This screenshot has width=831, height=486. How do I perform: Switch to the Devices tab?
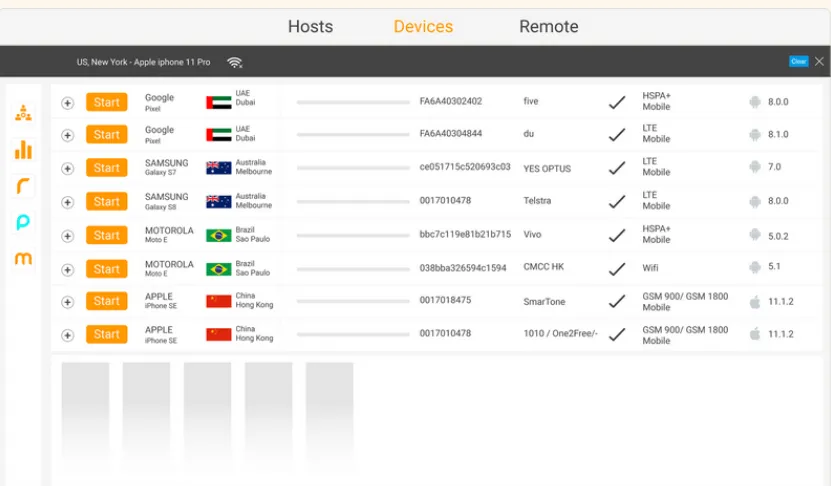tap(423, 26)
